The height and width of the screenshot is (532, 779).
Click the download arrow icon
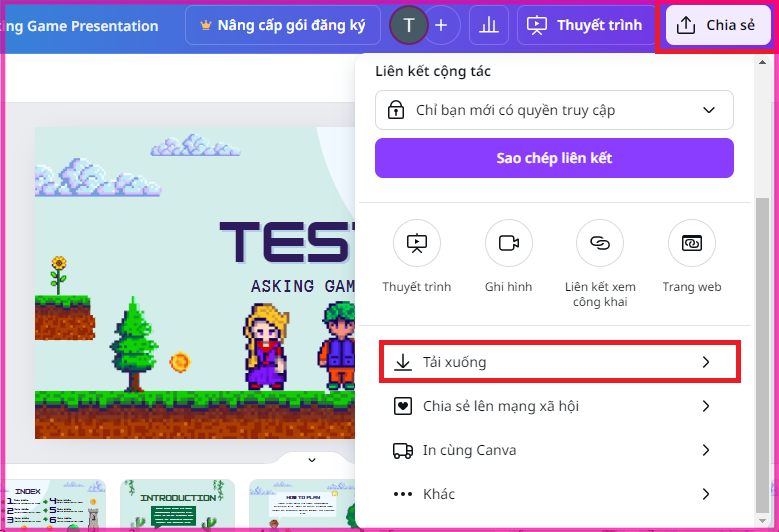(403, 362)
